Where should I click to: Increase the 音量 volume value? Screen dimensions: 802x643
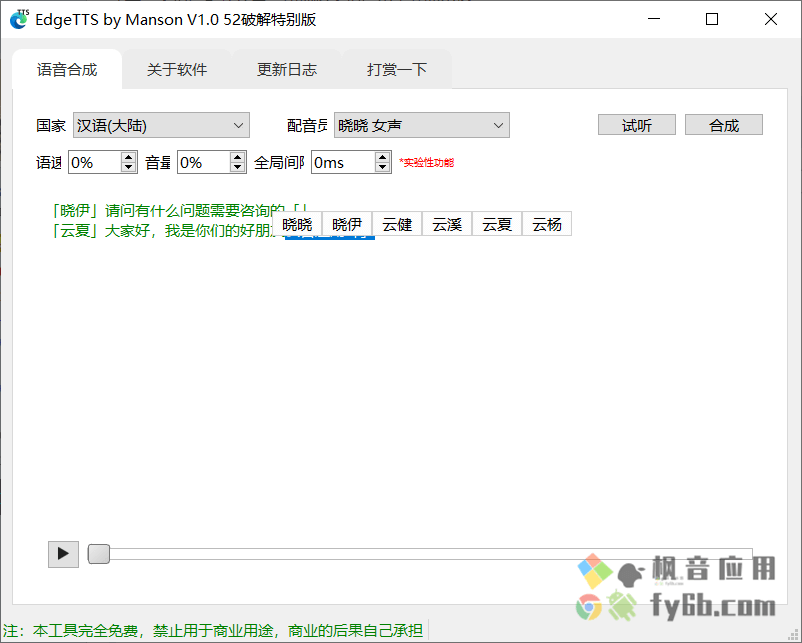coord(237,157)
